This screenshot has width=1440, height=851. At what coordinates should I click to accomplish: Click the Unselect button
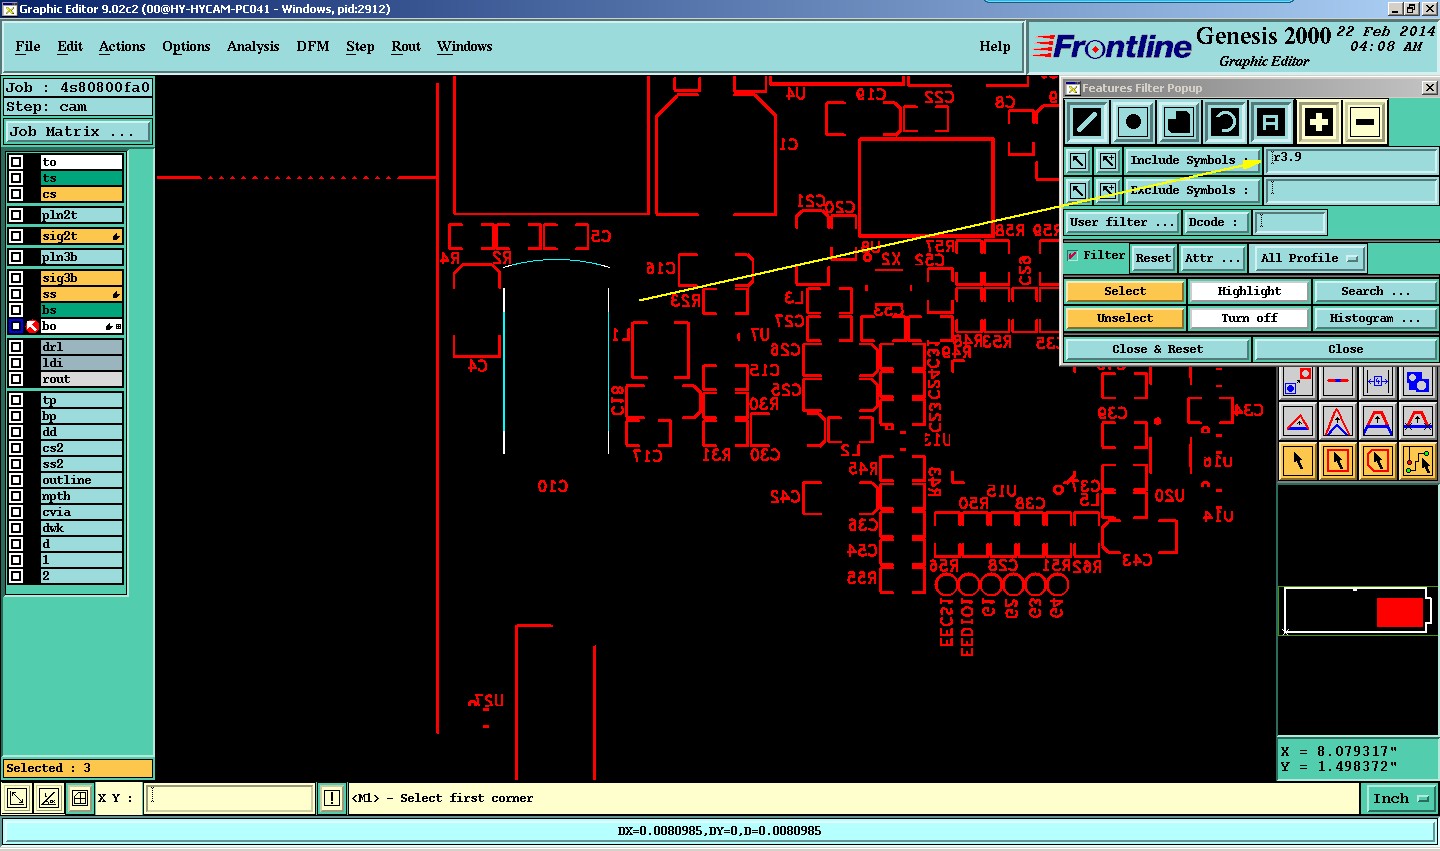pos(1125,318)
